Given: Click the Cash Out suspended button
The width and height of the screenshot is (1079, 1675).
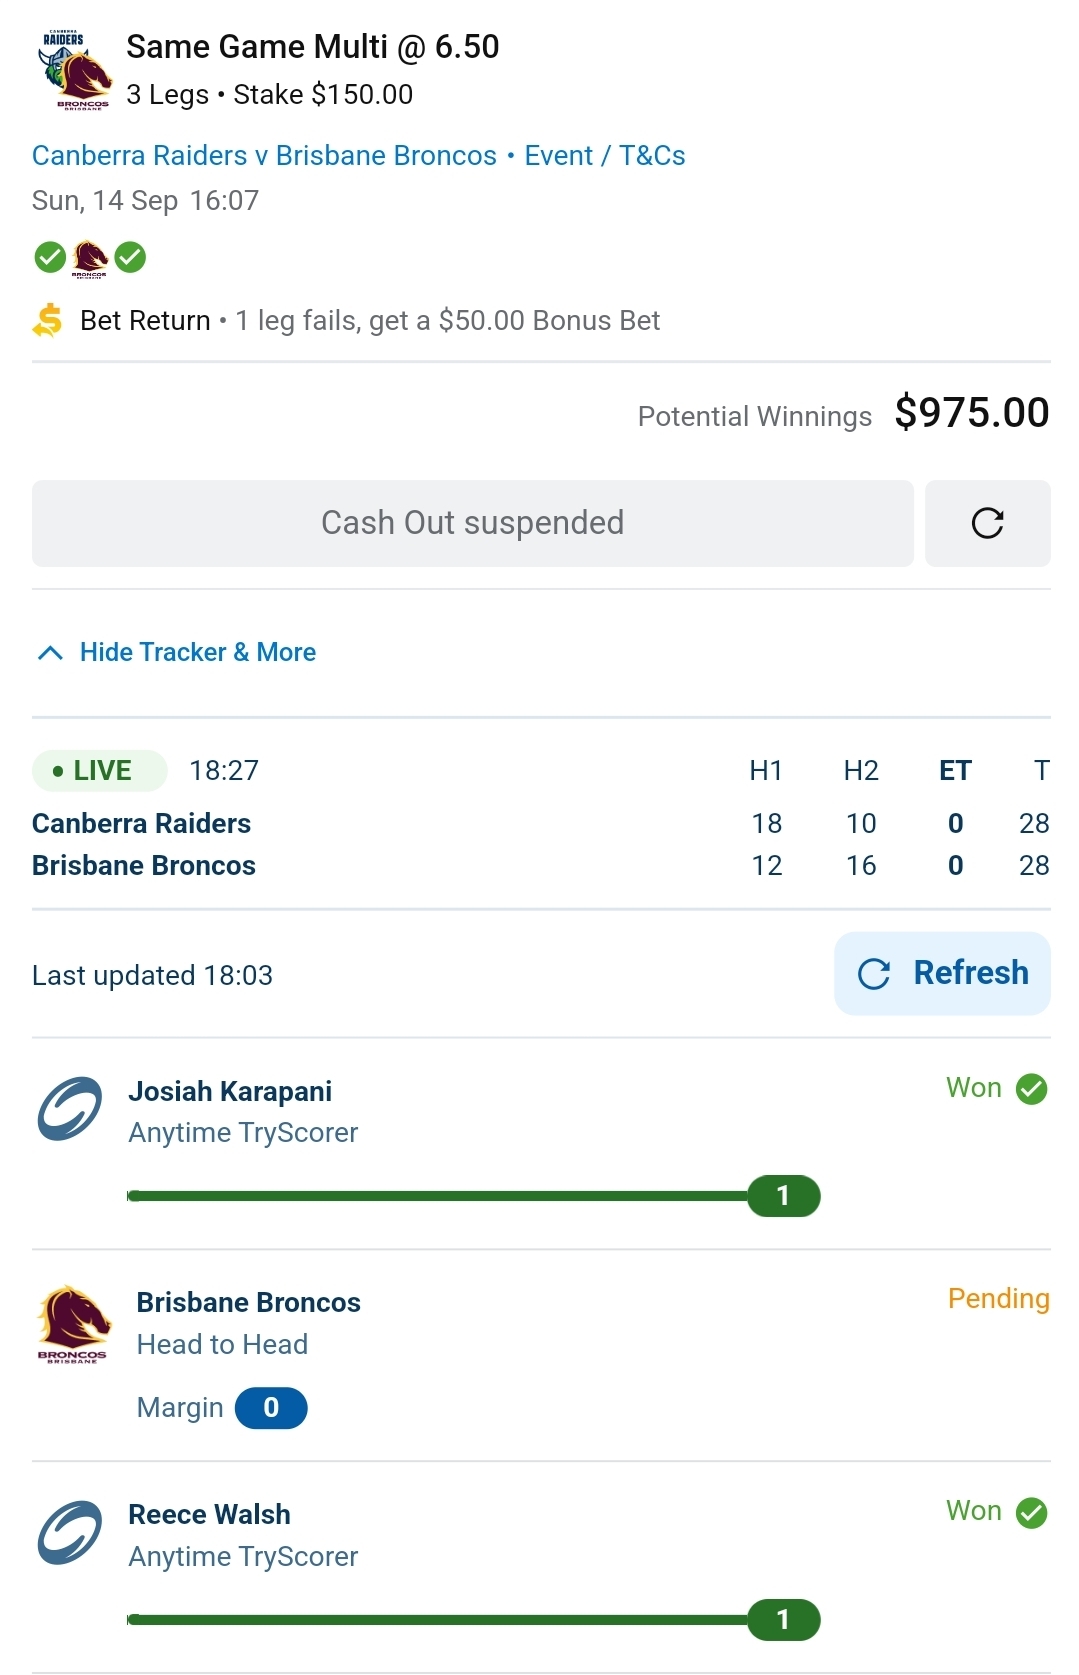Looking at the screenshot, I should [x=472, y=523].
